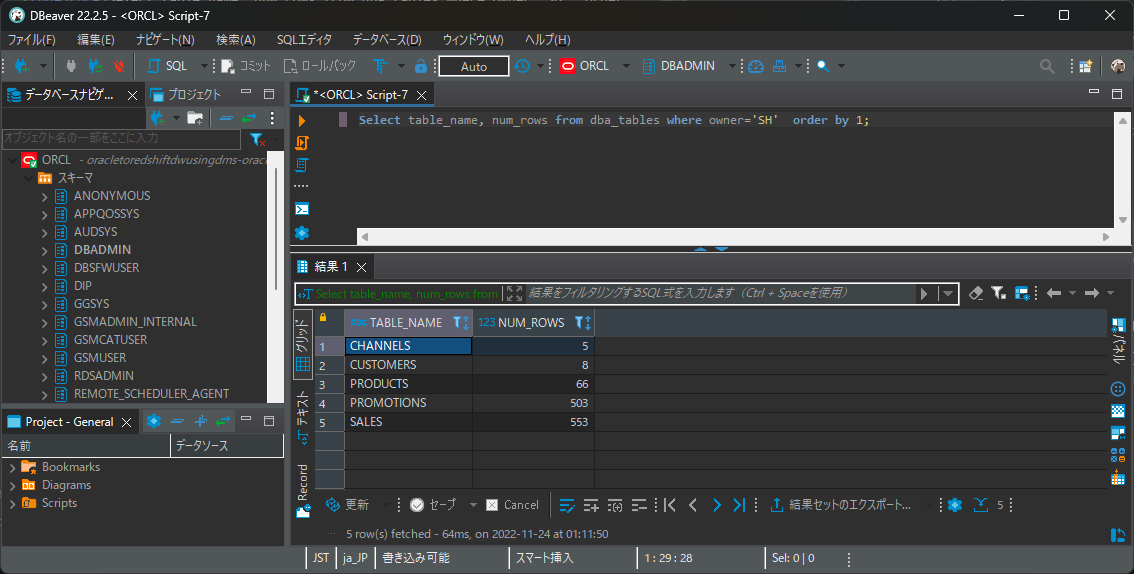
Task: Click the blue magnifier search icon
Action: pyautogui.click(x=823, y=66)
